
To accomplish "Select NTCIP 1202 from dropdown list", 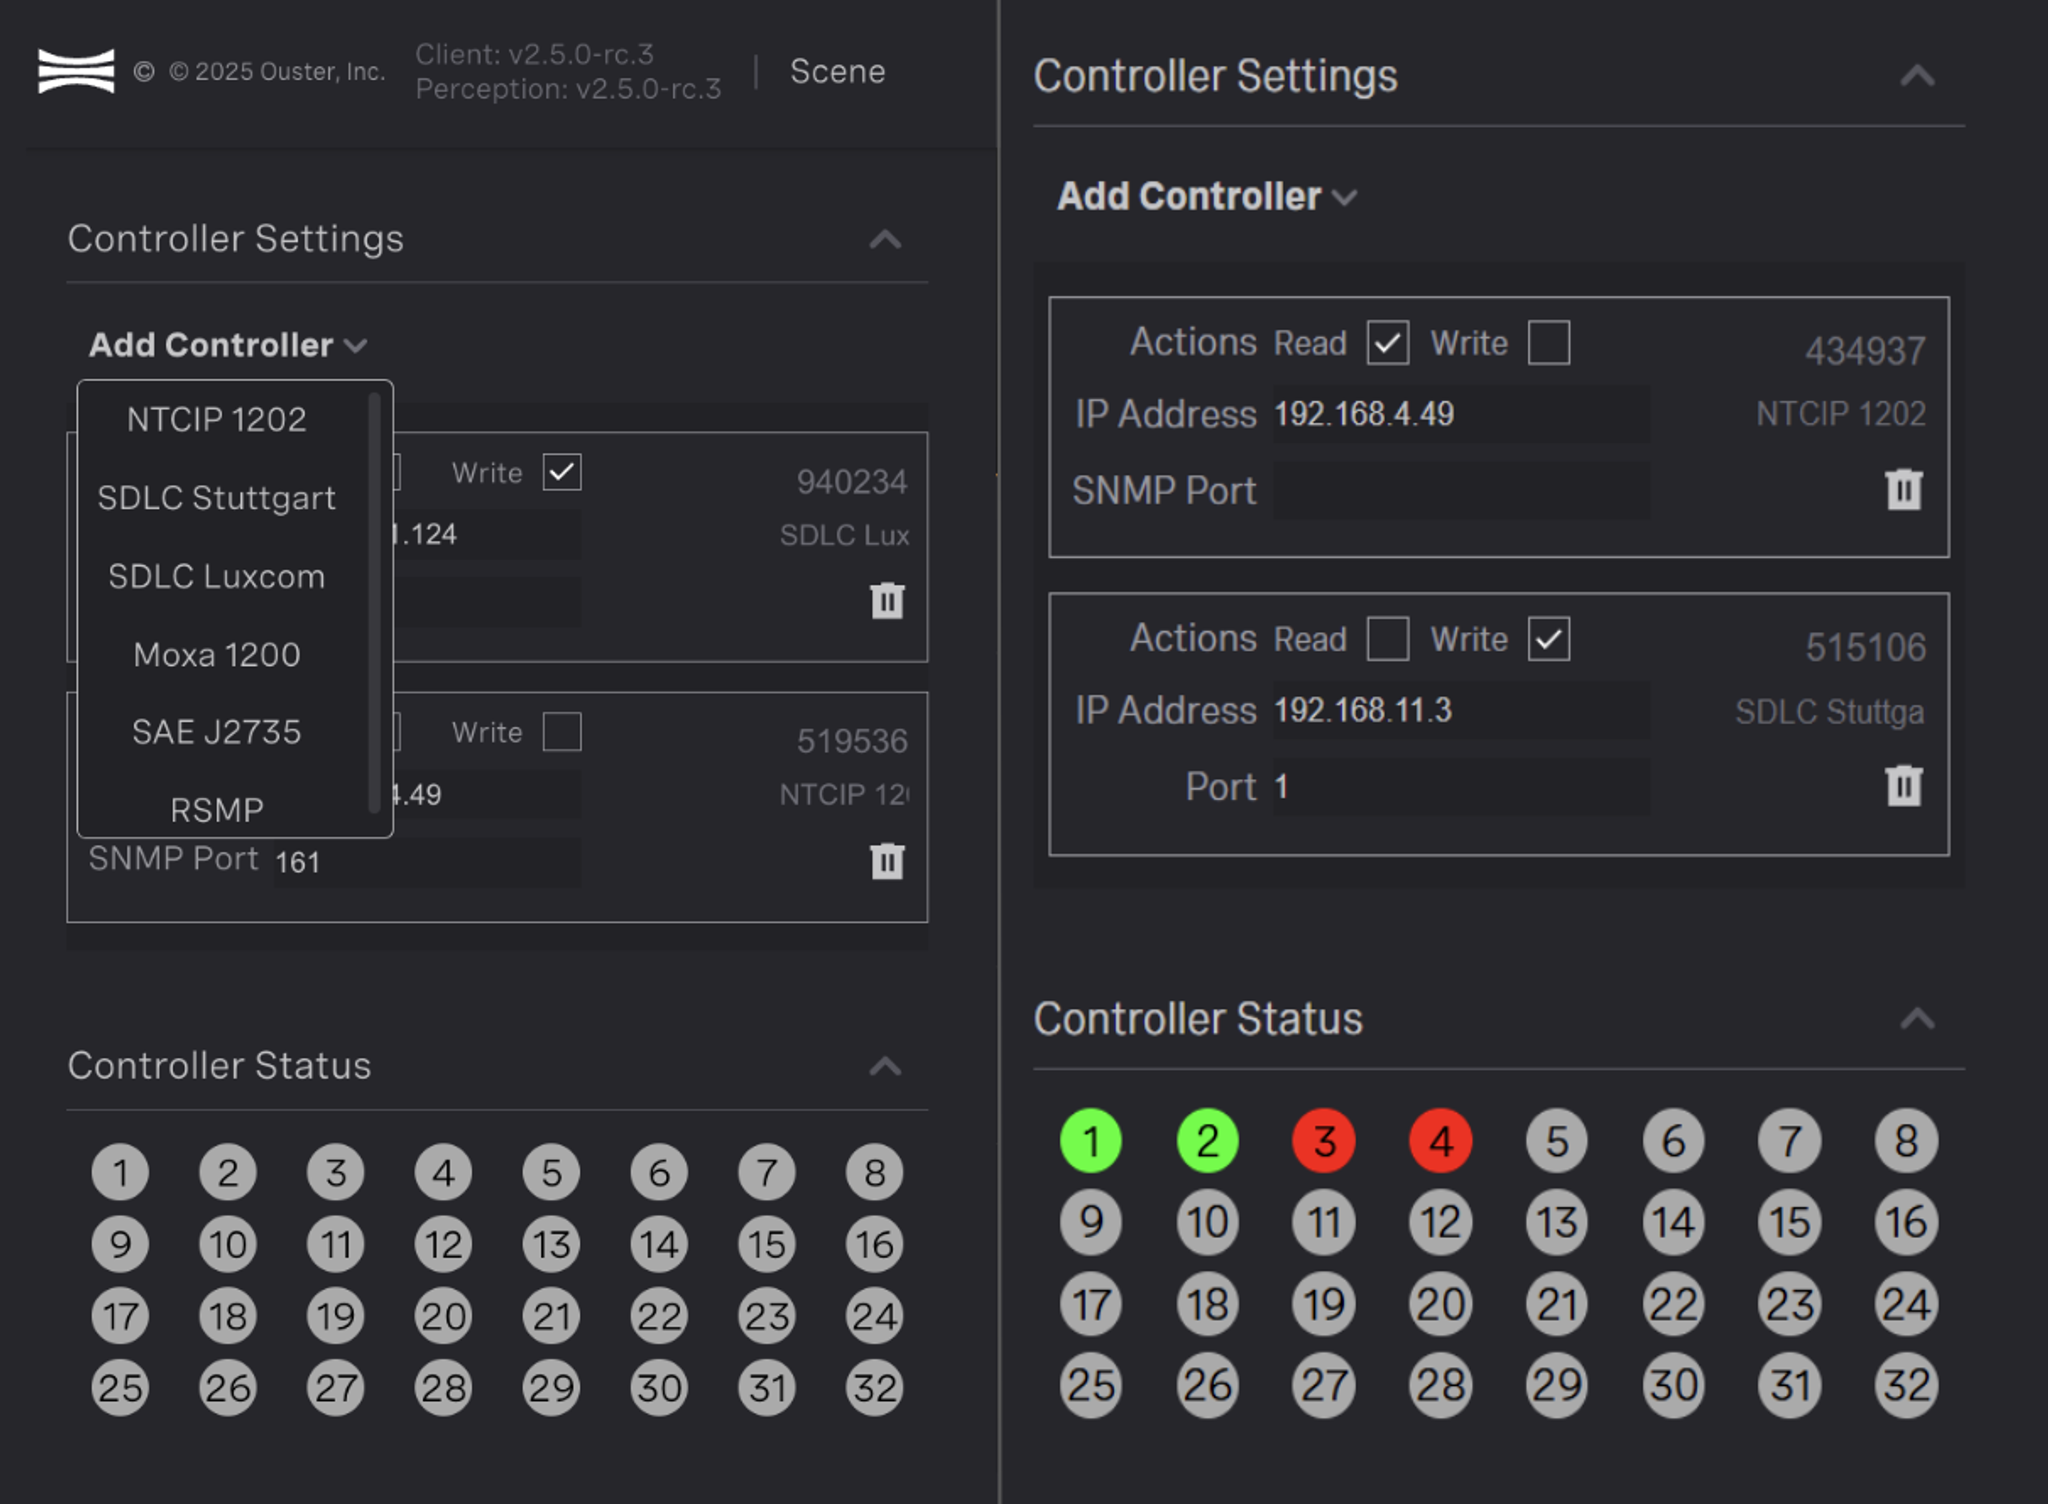I will tap(217, 419).
